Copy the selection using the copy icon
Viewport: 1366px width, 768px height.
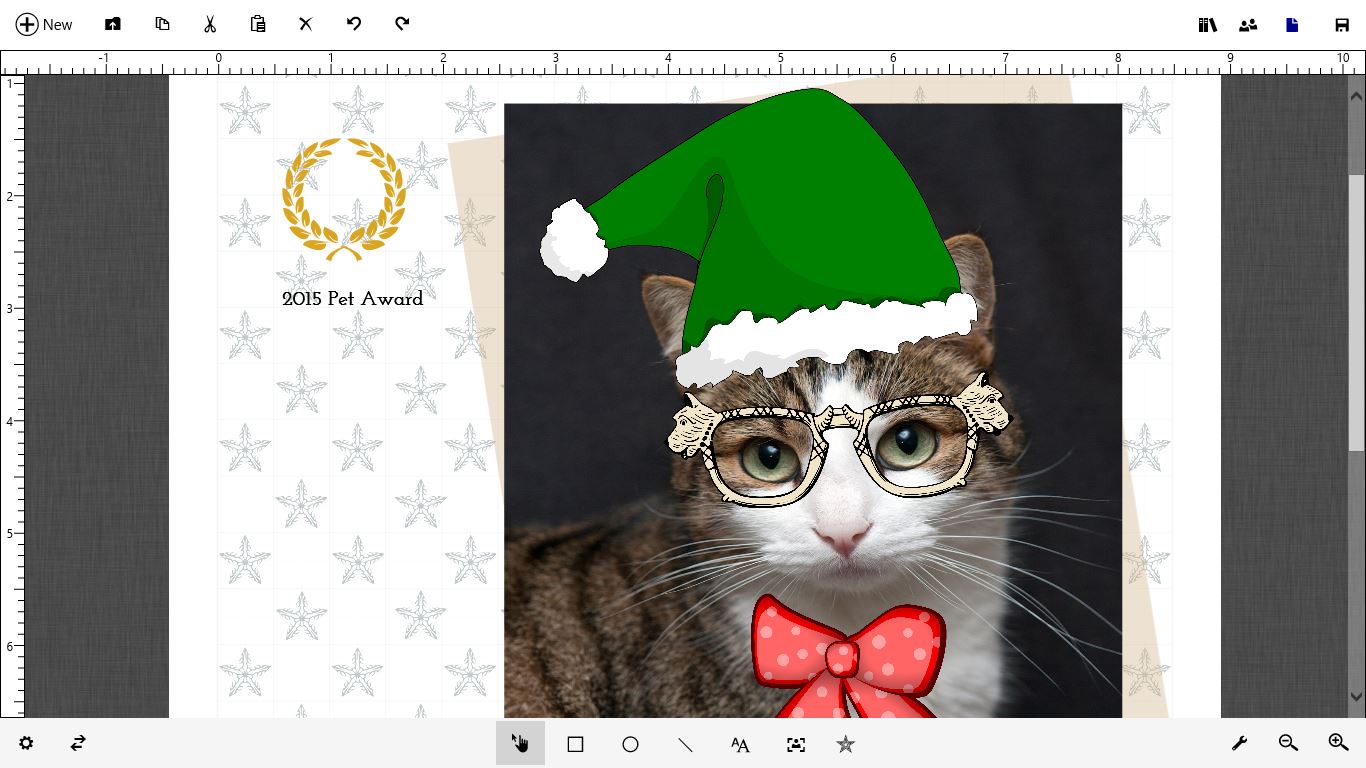162,24
